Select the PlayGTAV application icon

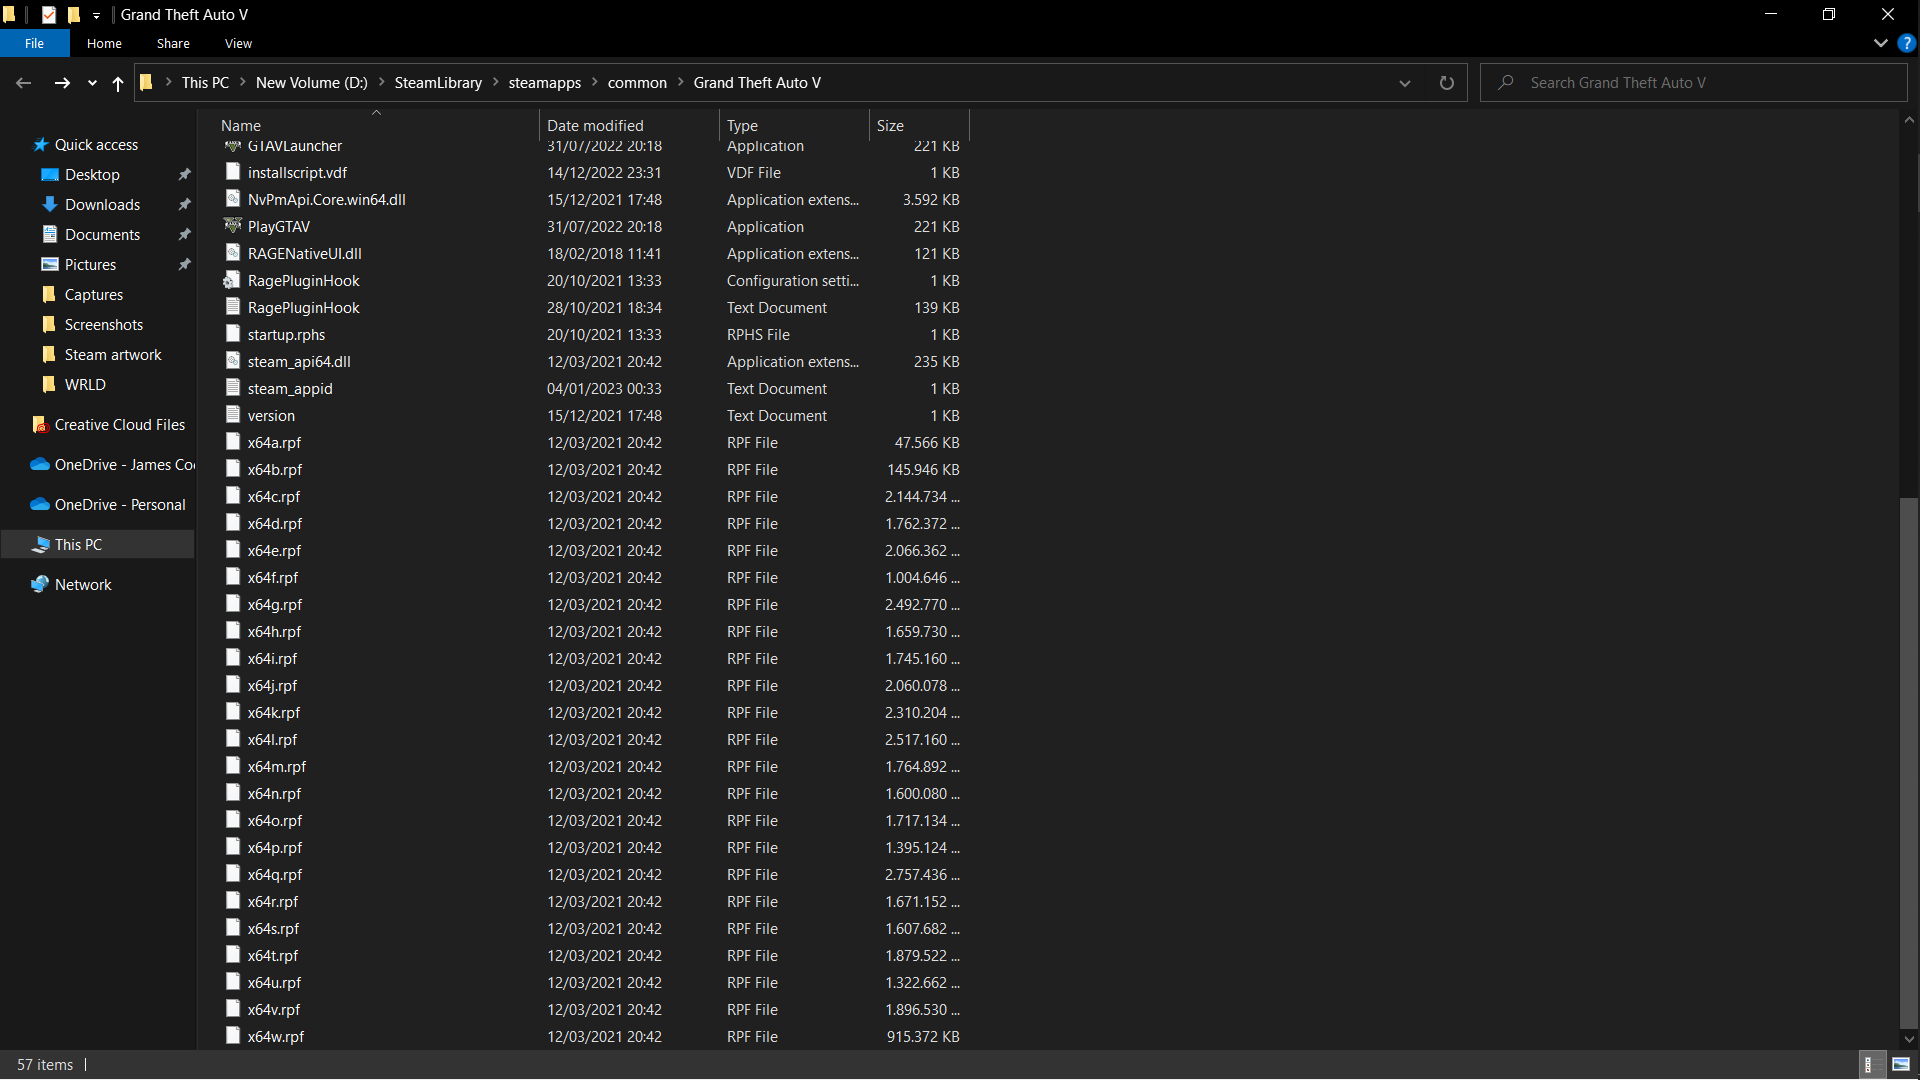[233, 226]
